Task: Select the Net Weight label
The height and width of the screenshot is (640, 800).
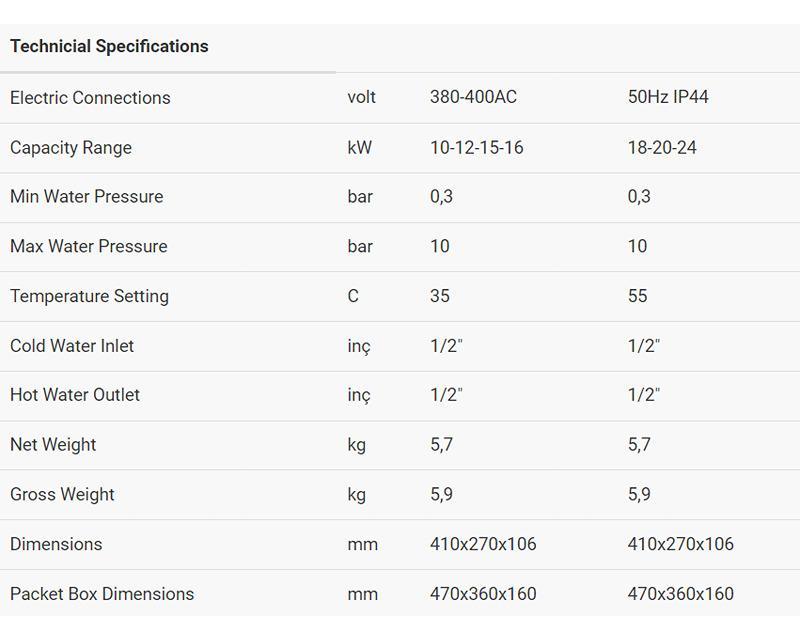Action: click(53, 445)
